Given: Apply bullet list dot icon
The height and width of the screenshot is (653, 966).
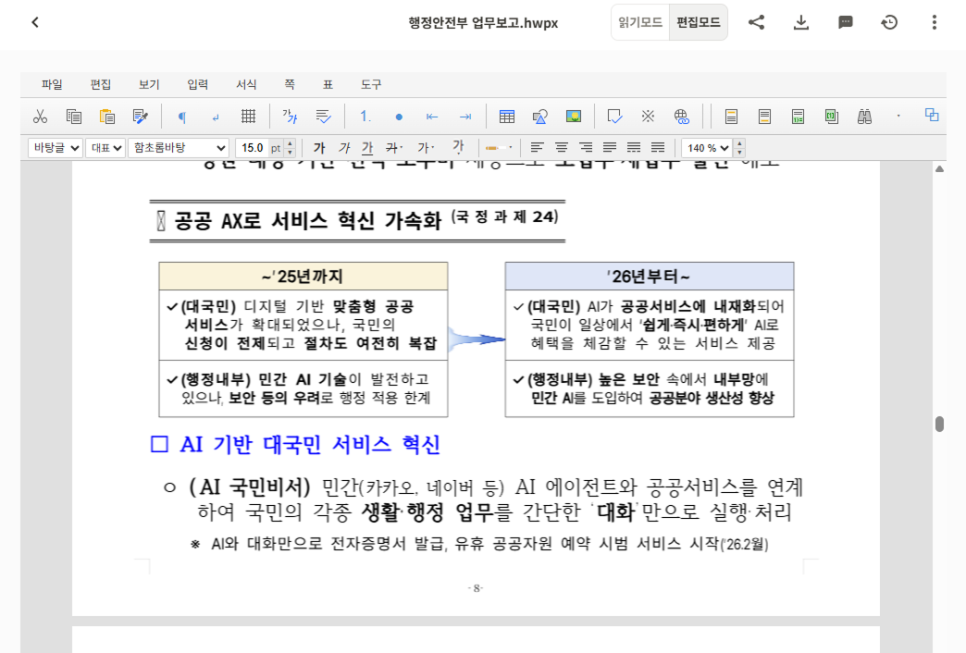Looking at the screenshot, I should [x=399, y=116].
